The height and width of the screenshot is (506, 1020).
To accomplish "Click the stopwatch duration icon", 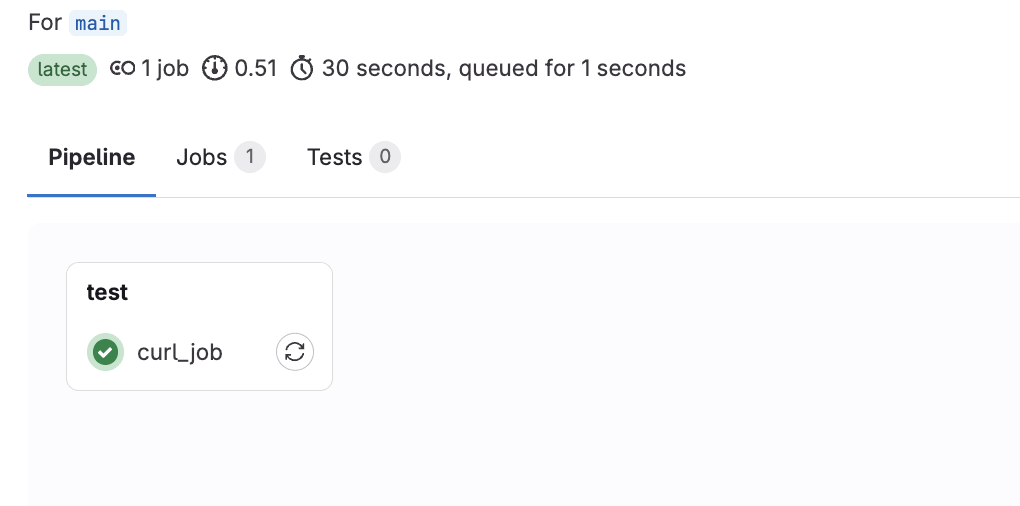I will point(302,68).
